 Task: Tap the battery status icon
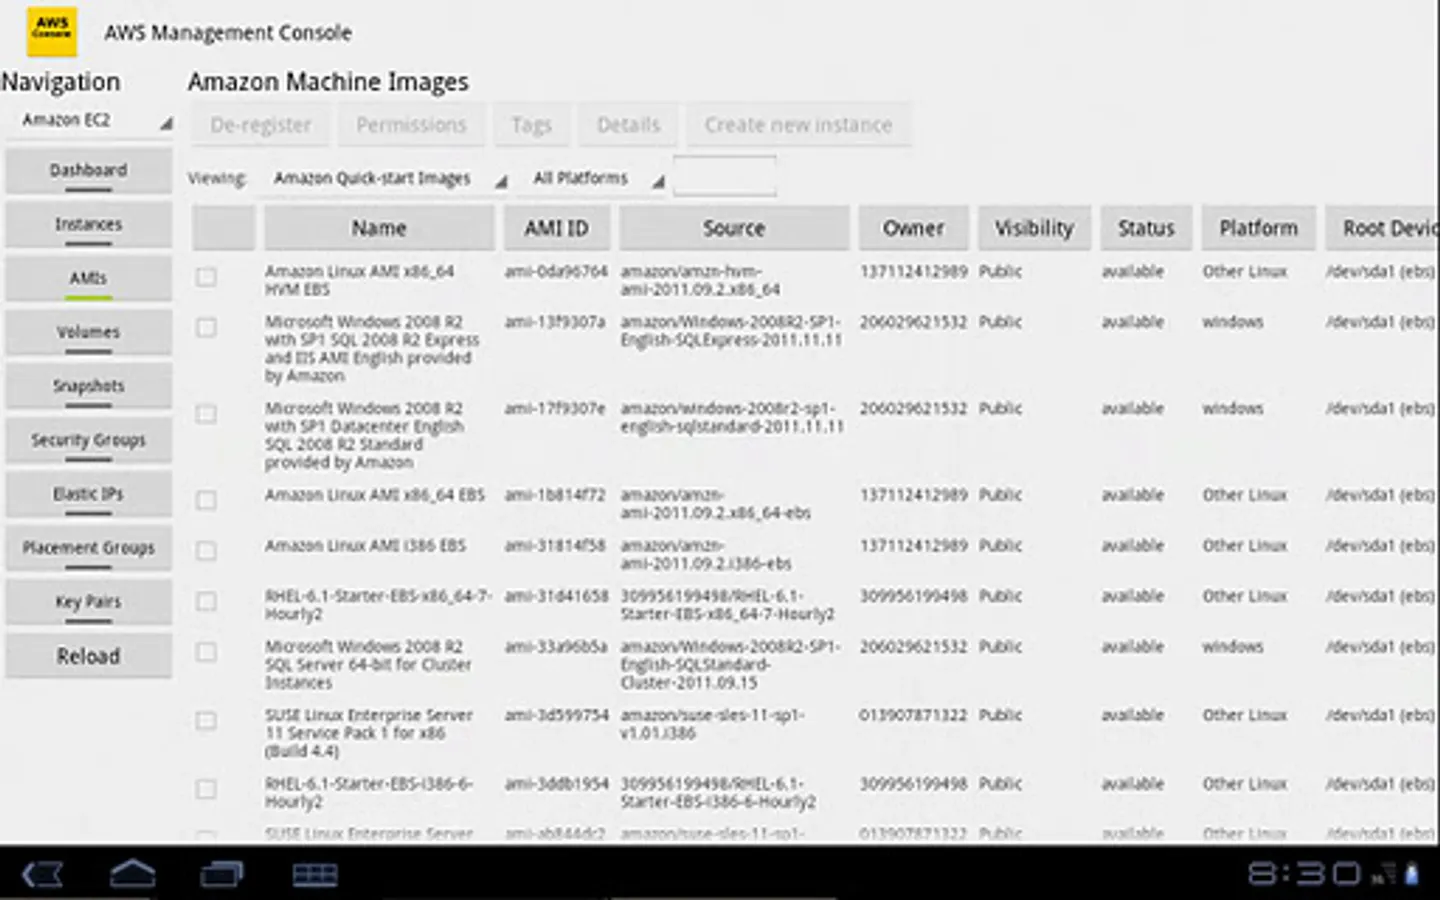[1411, 875]
